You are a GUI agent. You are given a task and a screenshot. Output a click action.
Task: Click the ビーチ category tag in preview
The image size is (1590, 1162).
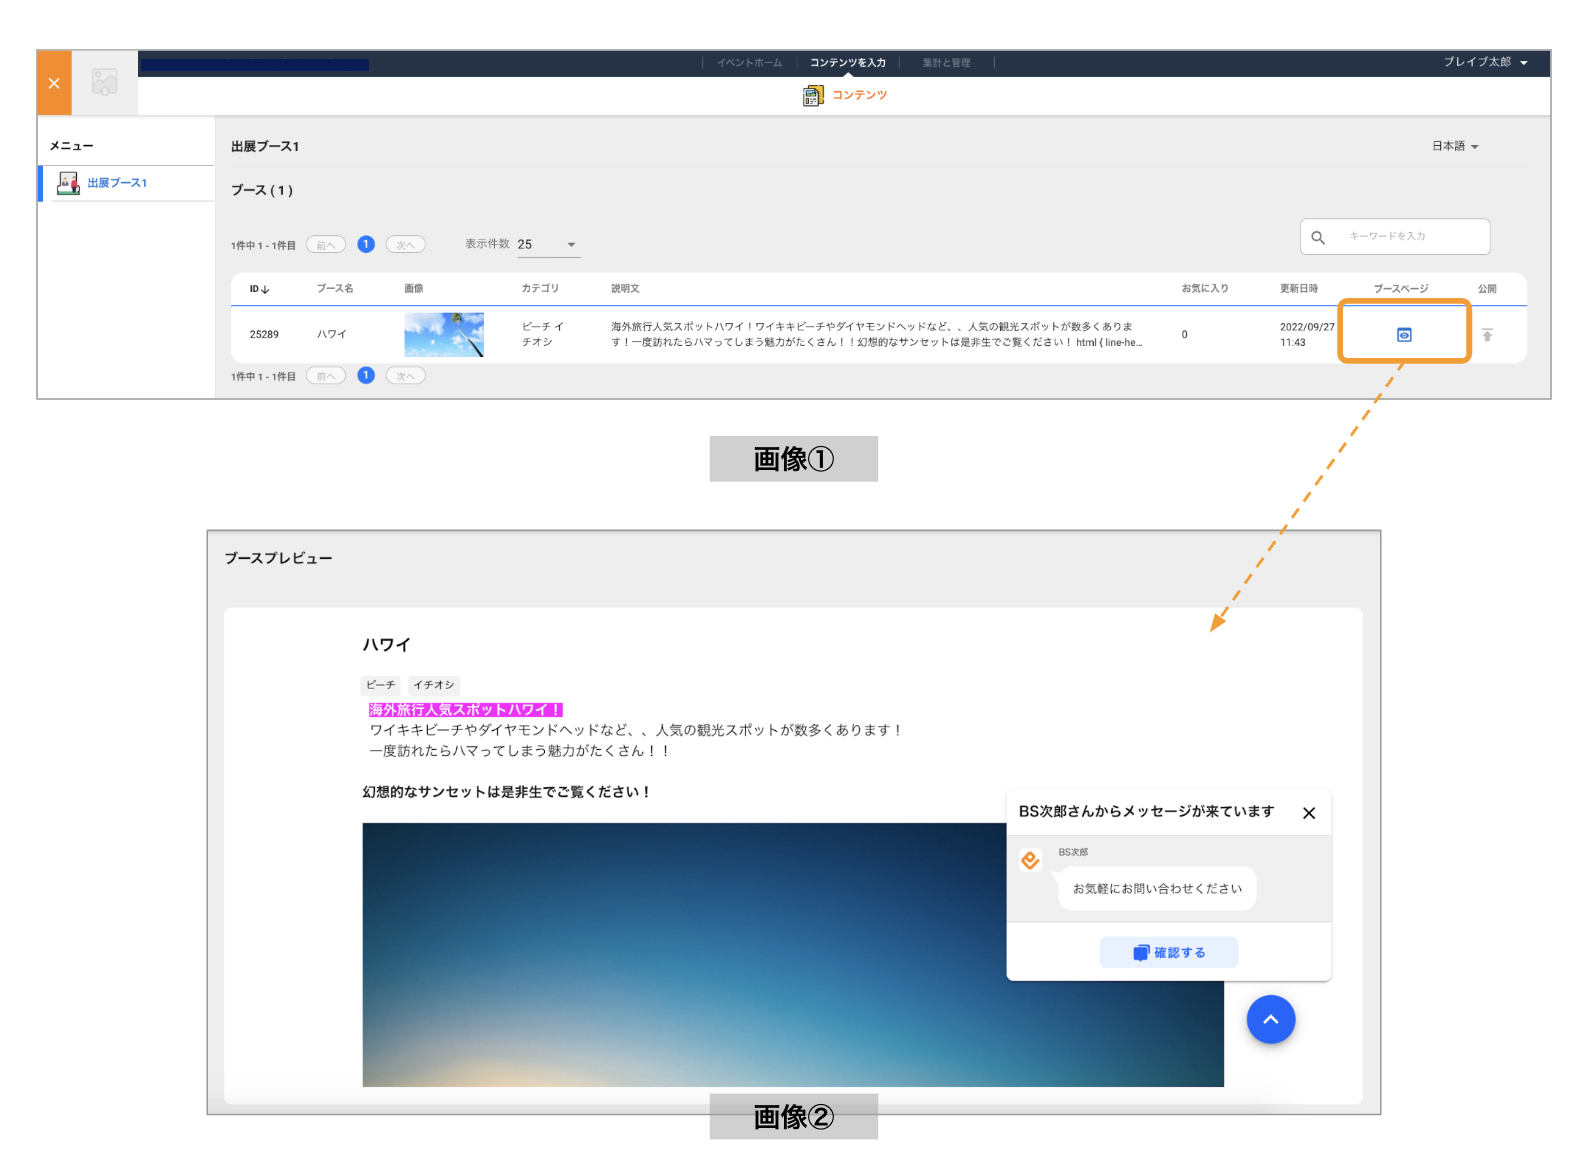[381, 685]
